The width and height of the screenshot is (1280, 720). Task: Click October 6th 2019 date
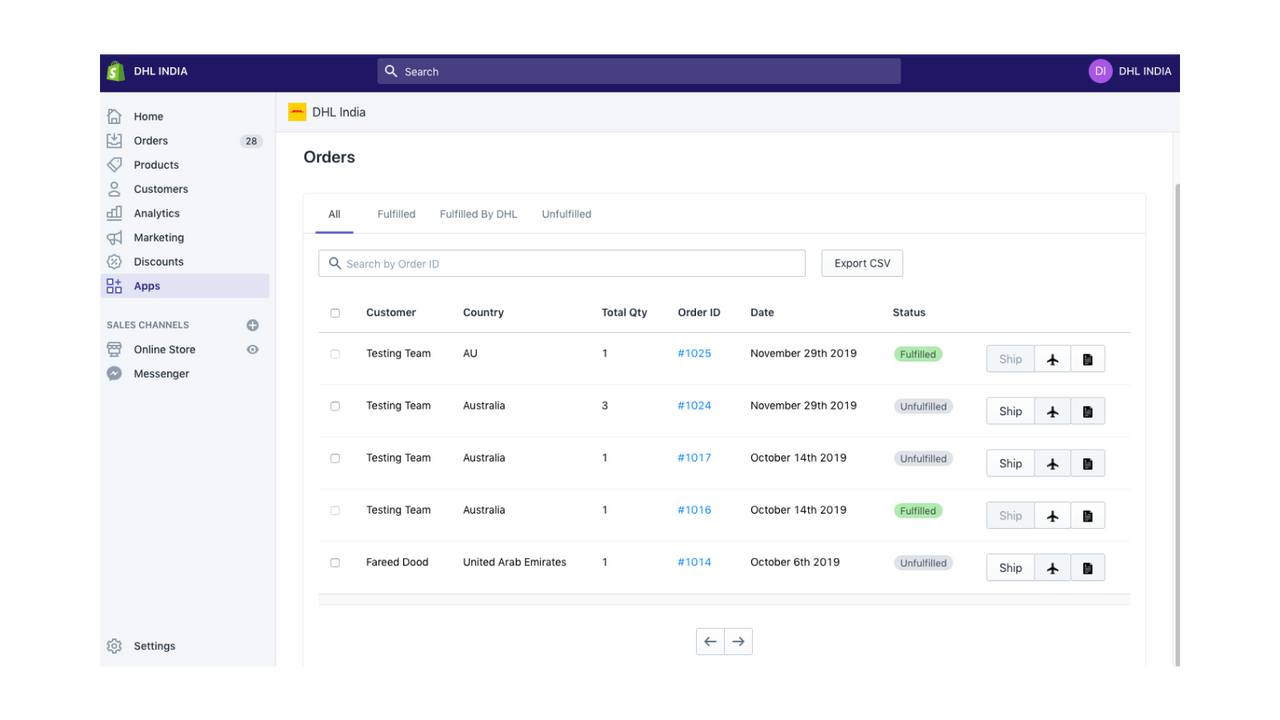click(795, 562)
